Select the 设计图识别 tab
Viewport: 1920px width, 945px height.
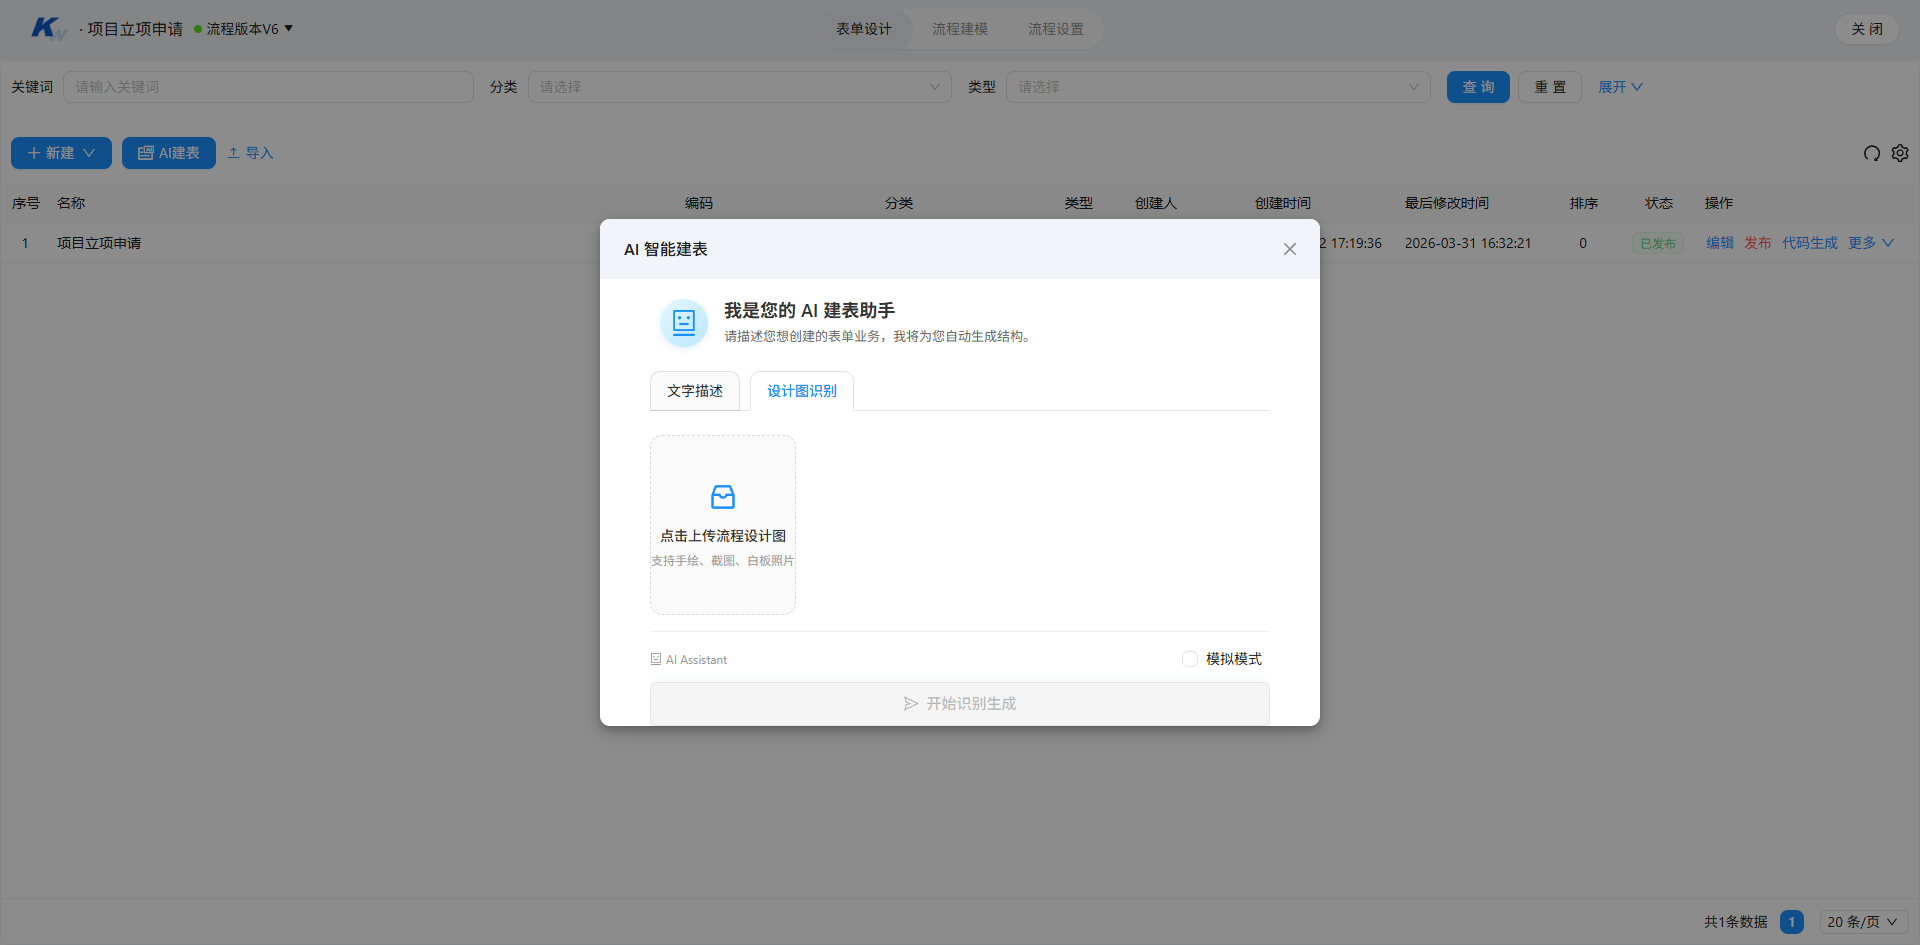click(802, 391)
